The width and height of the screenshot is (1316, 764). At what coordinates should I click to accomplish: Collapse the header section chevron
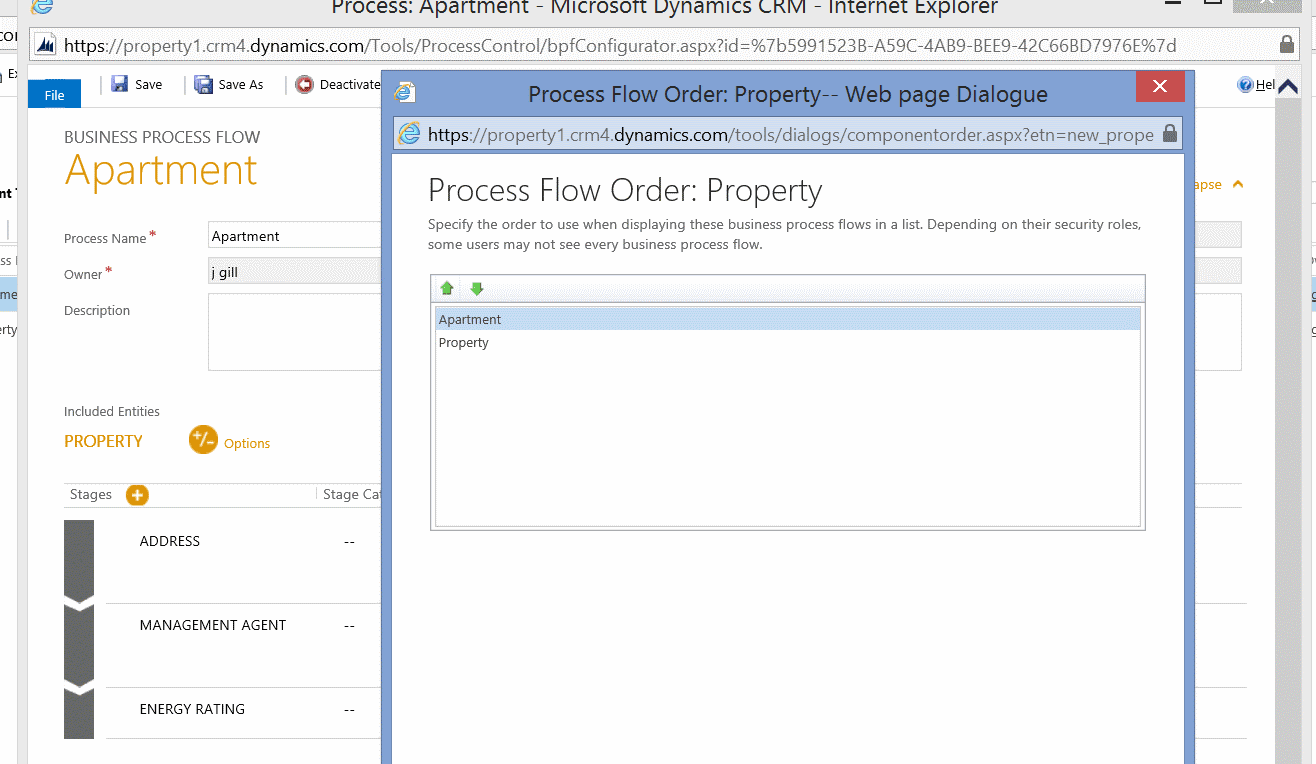pos(1238,185)
